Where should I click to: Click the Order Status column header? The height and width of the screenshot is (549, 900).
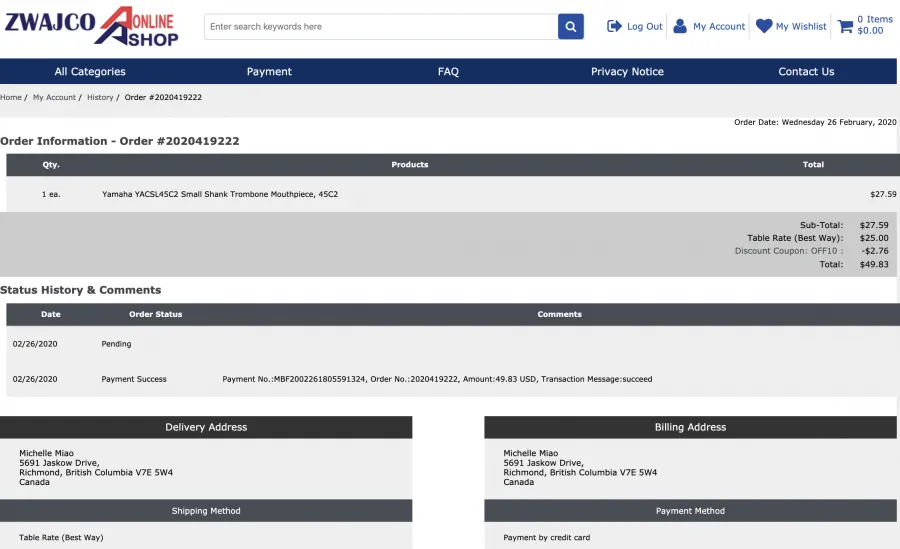coord(156,314)
